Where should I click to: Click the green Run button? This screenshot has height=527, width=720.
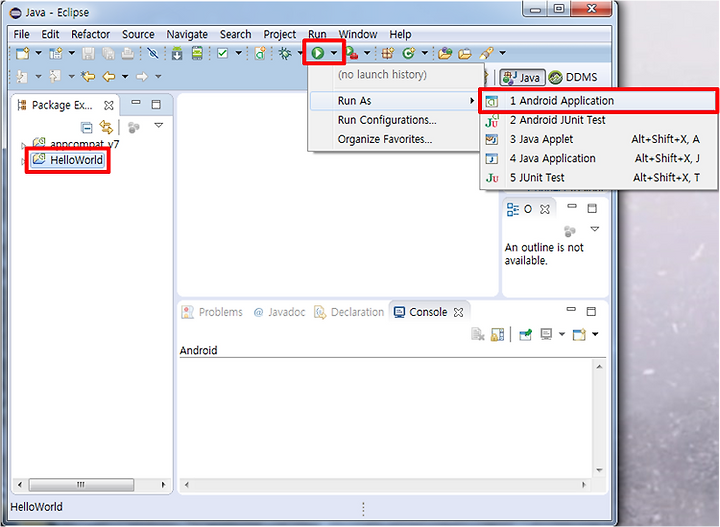click(x=318, y=53)
